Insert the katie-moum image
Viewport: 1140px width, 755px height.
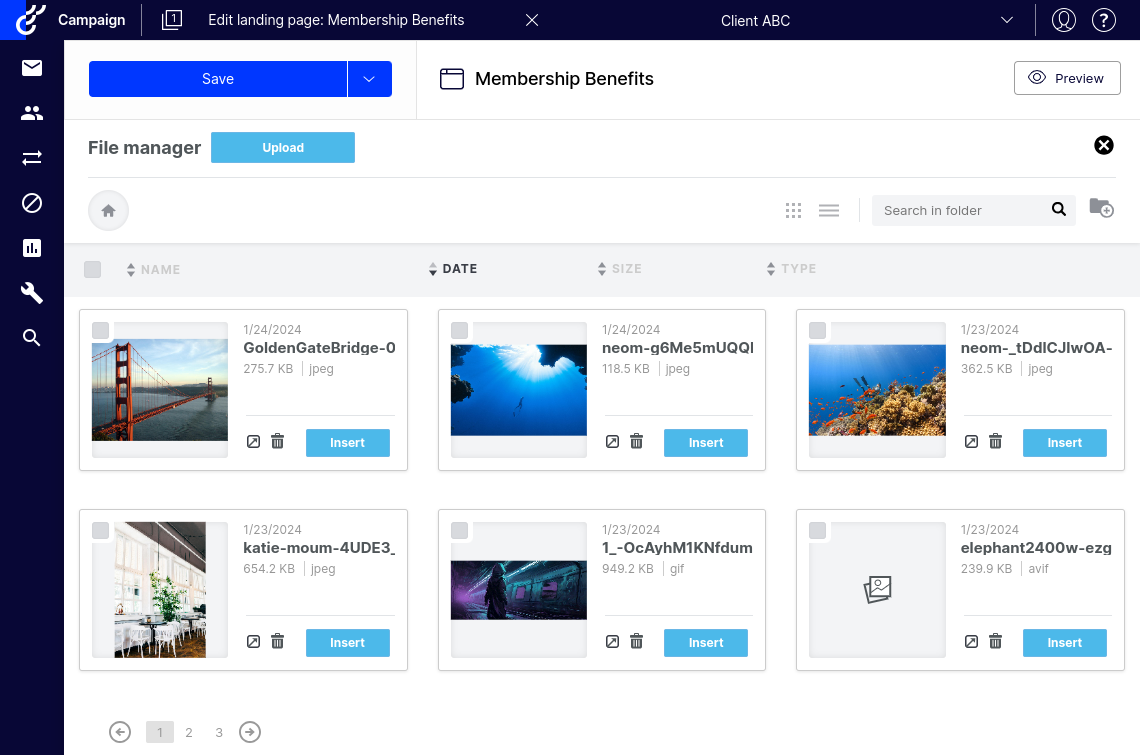tap(347, 643)
